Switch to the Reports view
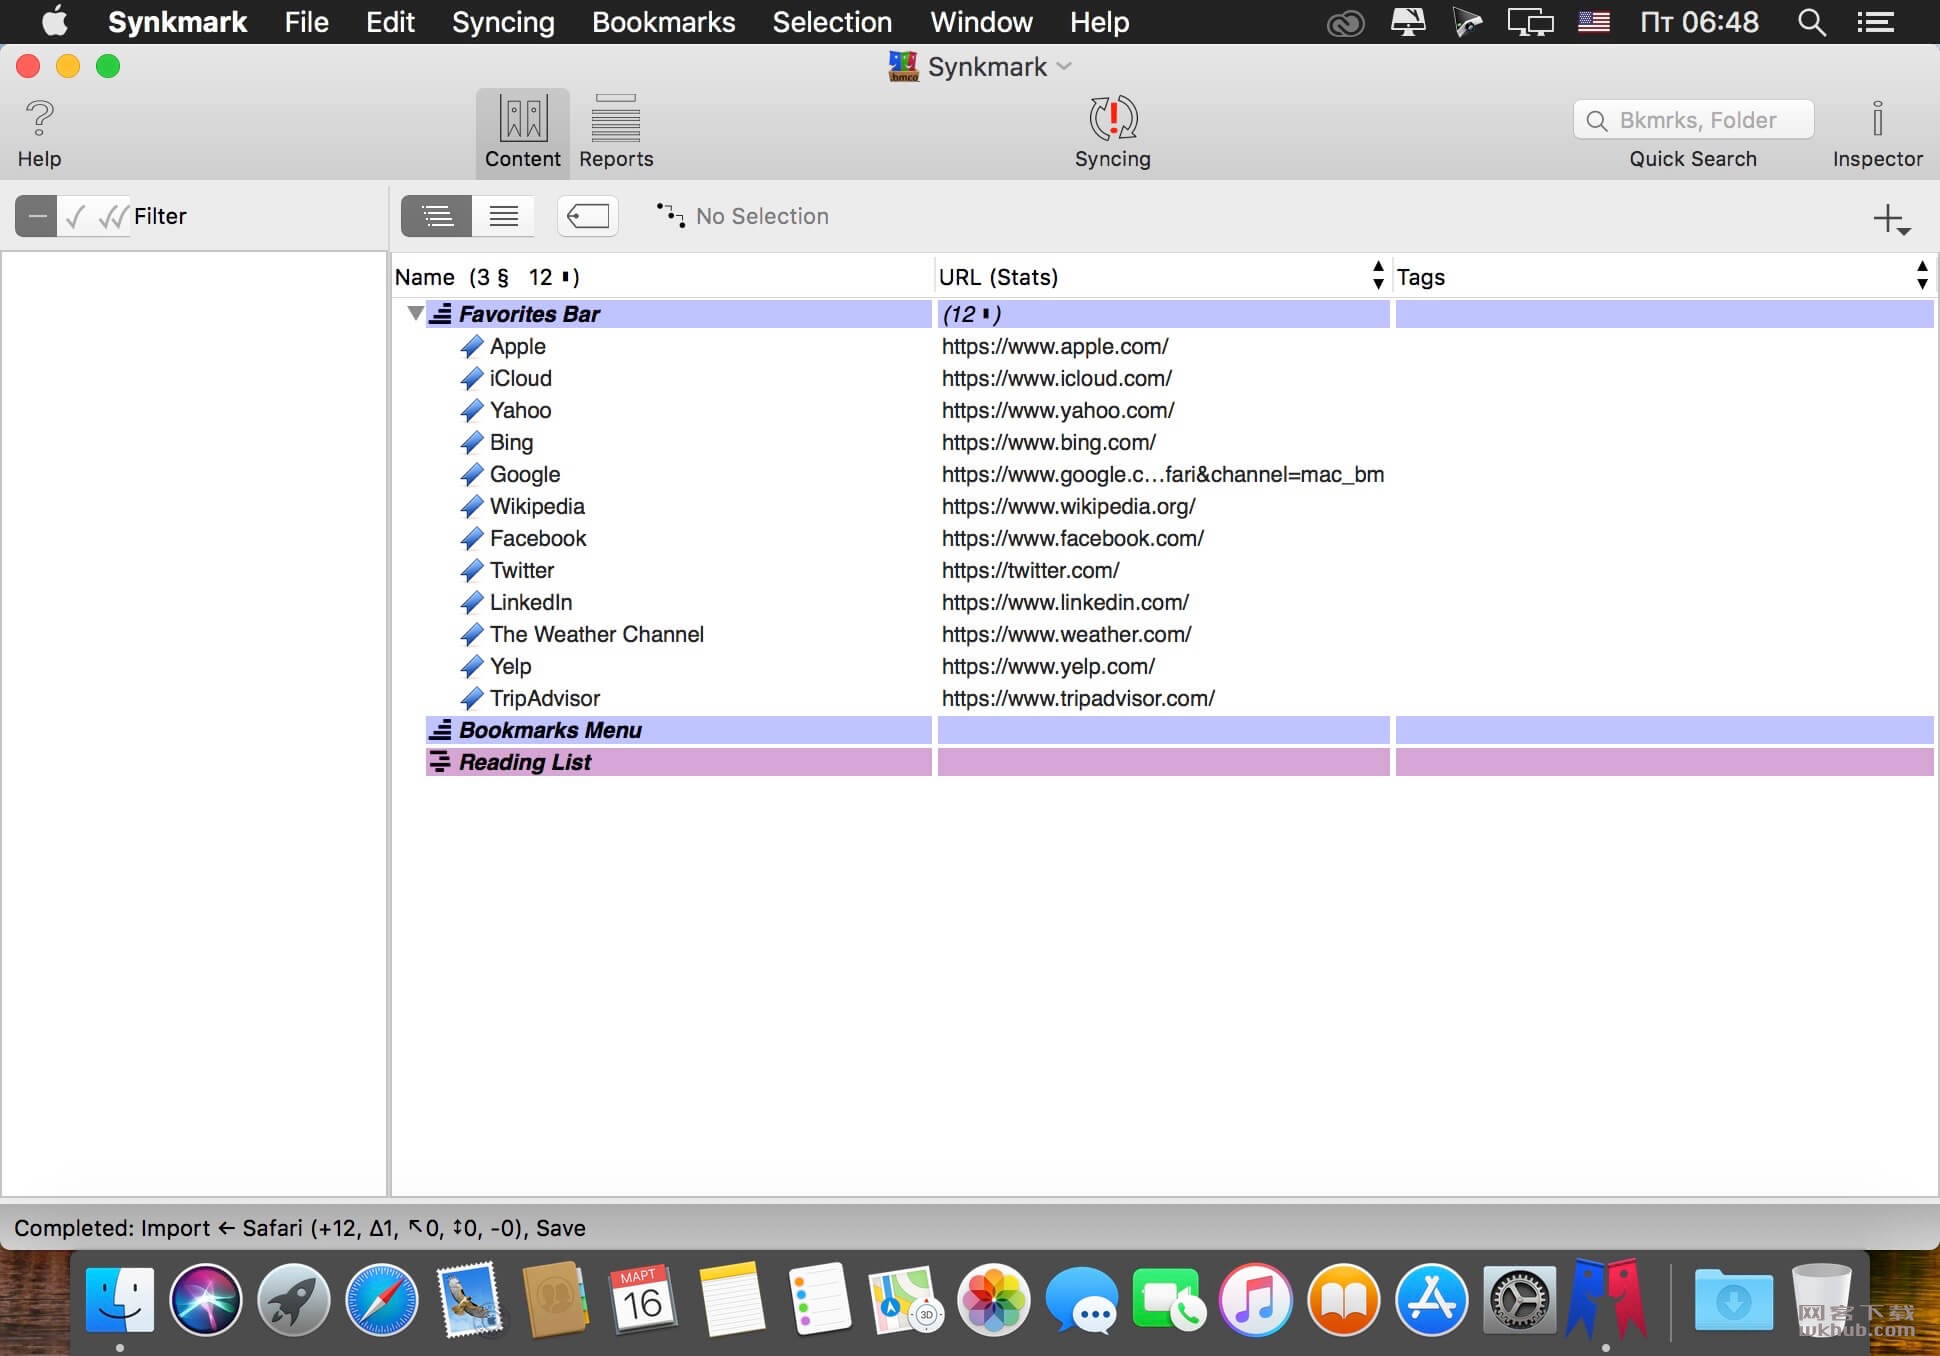The image size is (1940, 1356). (x=616, y=132)
